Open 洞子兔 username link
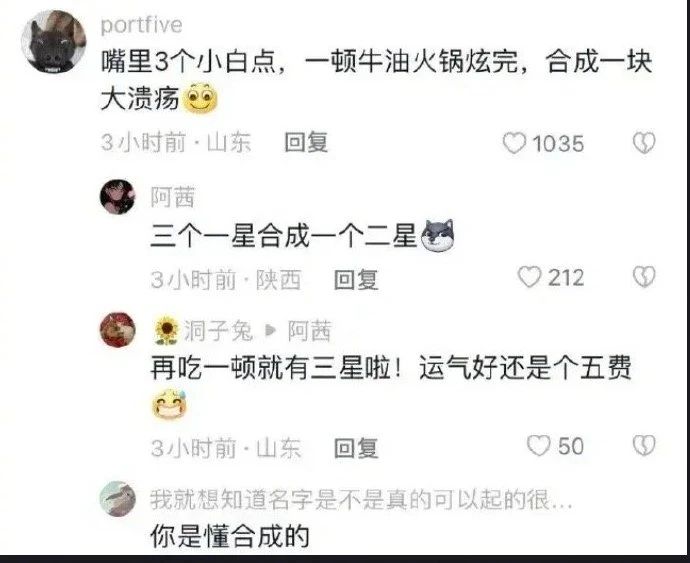Image resolution: width=690 pixels, height=563 pixels. (218, 331)
